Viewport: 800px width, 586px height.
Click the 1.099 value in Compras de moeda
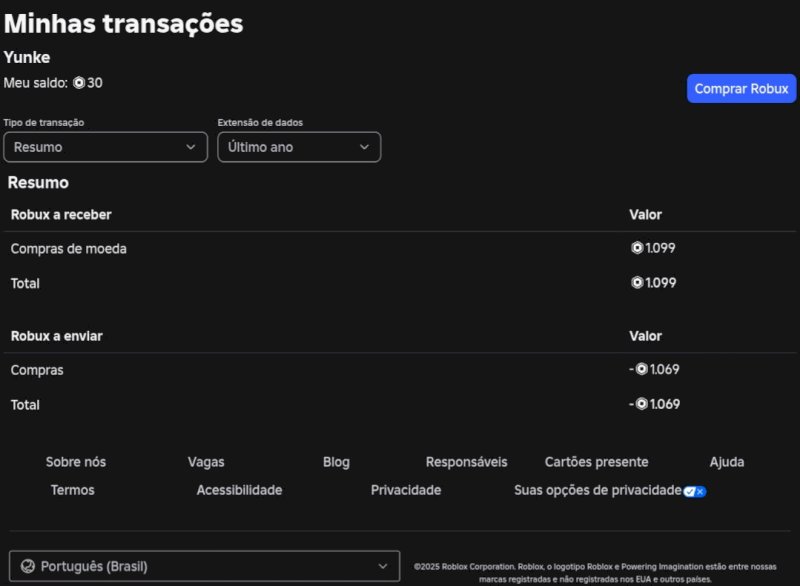tap(660, 248)
